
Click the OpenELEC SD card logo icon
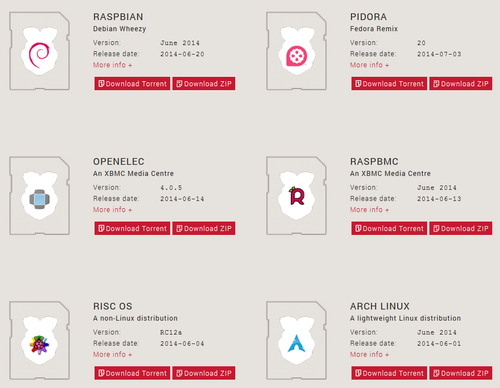(x=40, y=196)
